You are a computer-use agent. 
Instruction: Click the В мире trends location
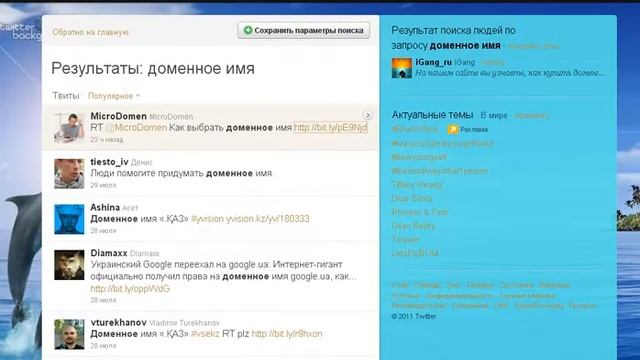click(493, 116)
